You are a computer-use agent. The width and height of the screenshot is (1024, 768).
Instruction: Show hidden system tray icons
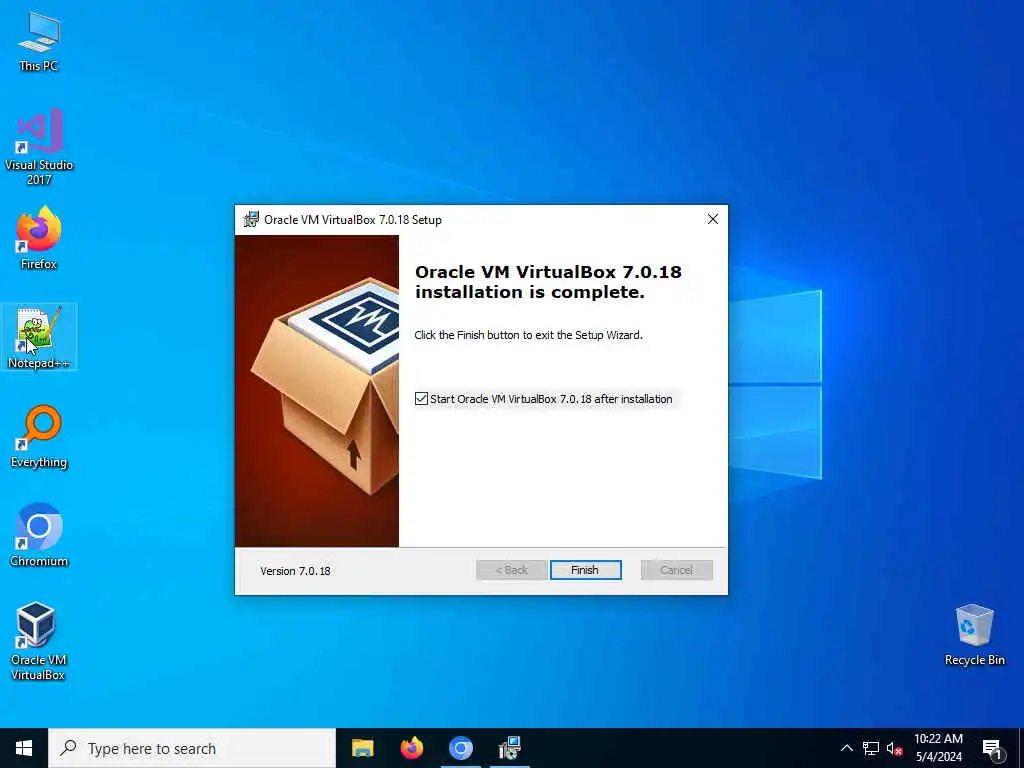(x=846, y=748)
